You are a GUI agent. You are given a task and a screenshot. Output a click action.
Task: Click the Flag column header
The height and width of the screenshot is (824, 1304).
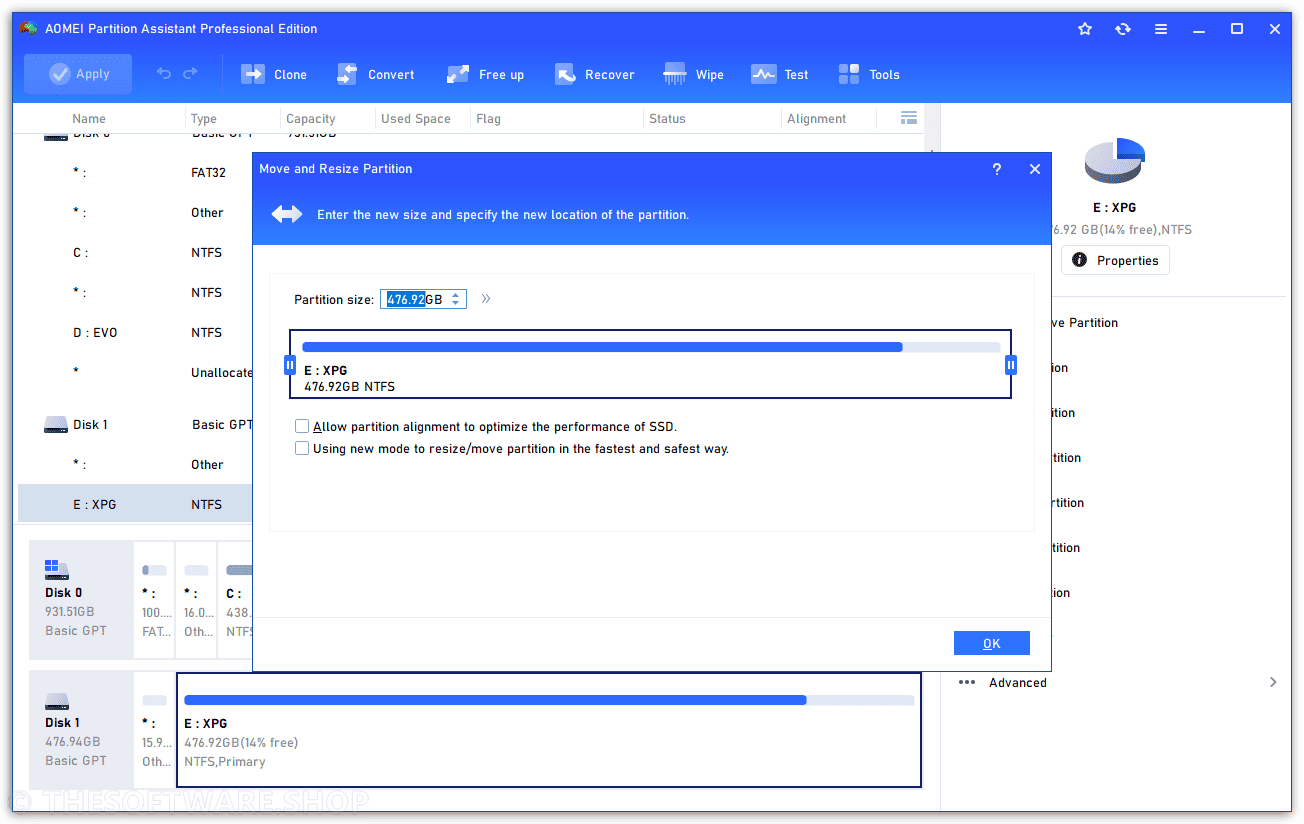488,118
